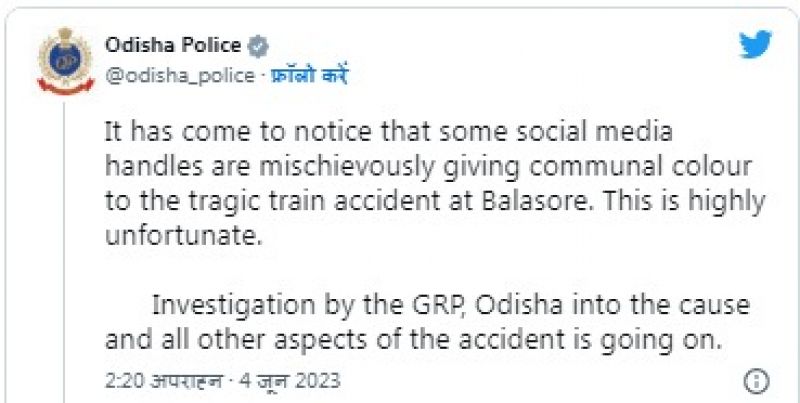This screenshot has height=403, width=800.
Task: Click the Twitter bird logo
Action: pos(755,45)
